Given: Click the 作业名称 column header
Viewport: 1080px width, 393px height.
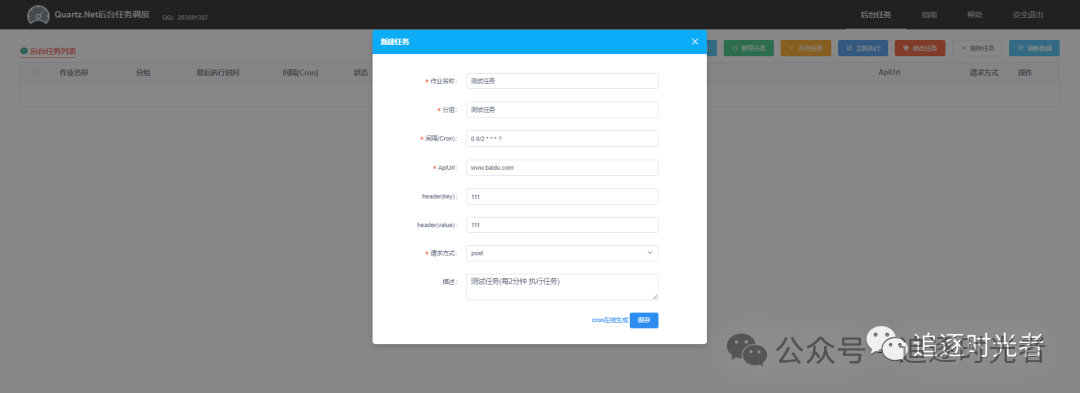Looking at the screenshot, I should (74, 72).
